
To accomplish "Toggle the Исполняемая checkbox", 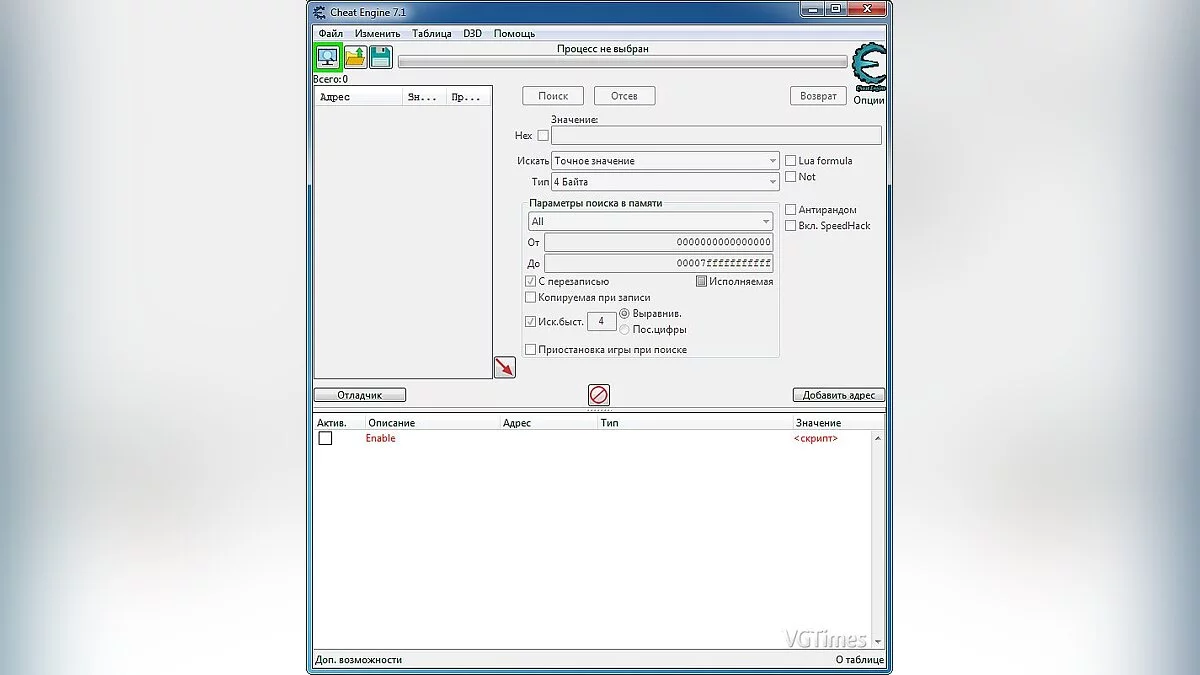I will [x=701, y=282].
